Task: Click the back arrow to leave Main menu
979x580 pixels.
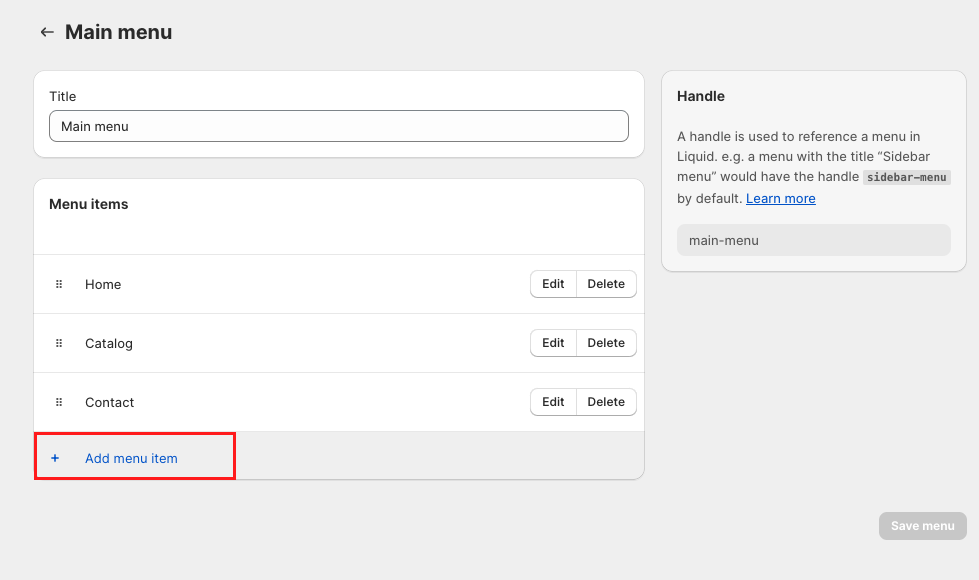Action: [46, 31]
